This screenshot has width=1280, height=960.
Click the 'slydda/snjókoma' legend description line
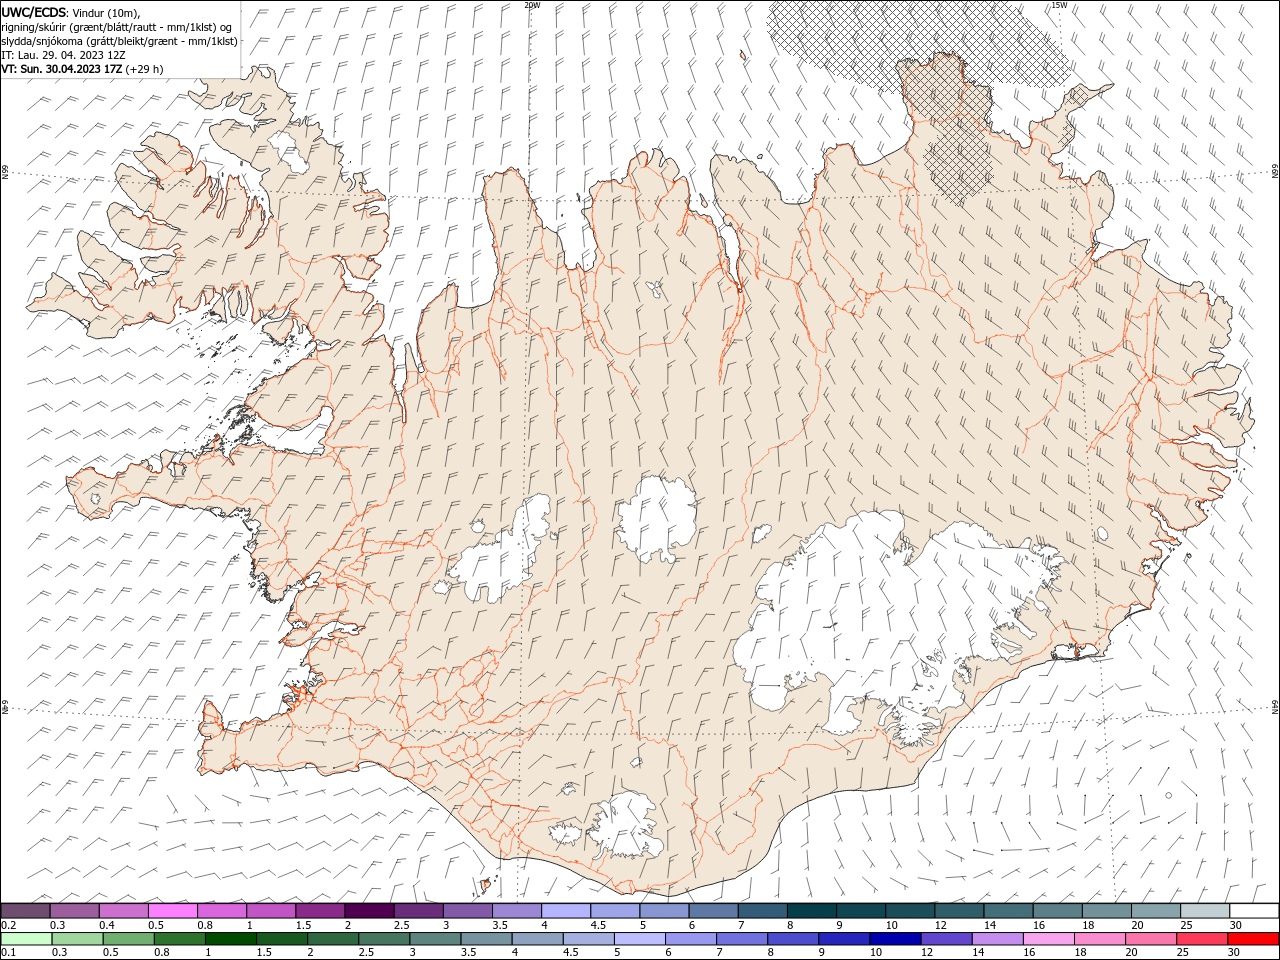coord(119,41)
